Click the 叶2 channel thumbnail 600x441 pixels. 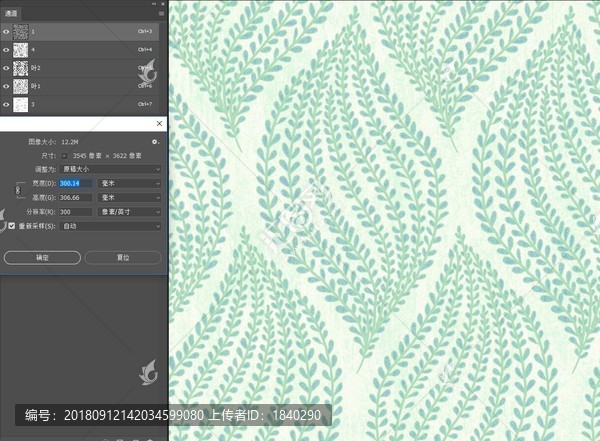21,68
